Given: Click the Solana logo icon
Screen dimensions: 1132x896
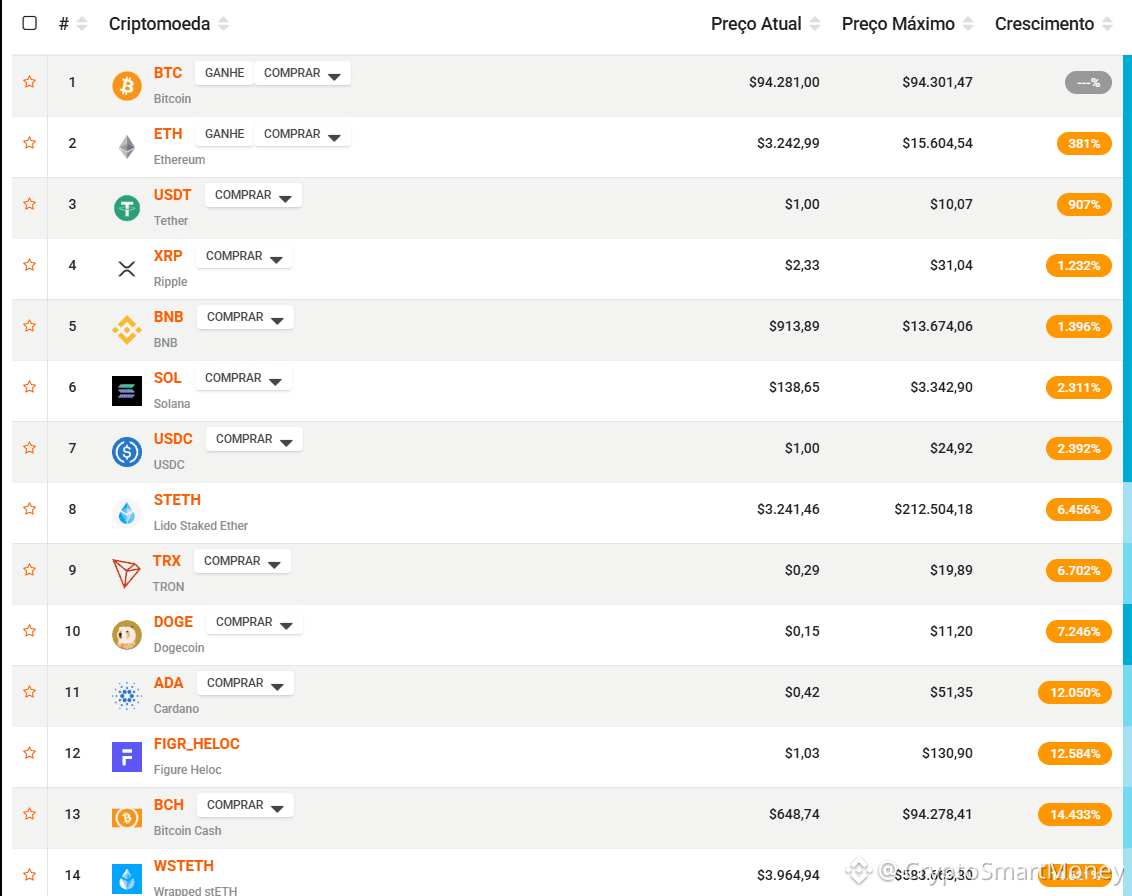Looking at the screenshot, I should [x=127, y=391].
